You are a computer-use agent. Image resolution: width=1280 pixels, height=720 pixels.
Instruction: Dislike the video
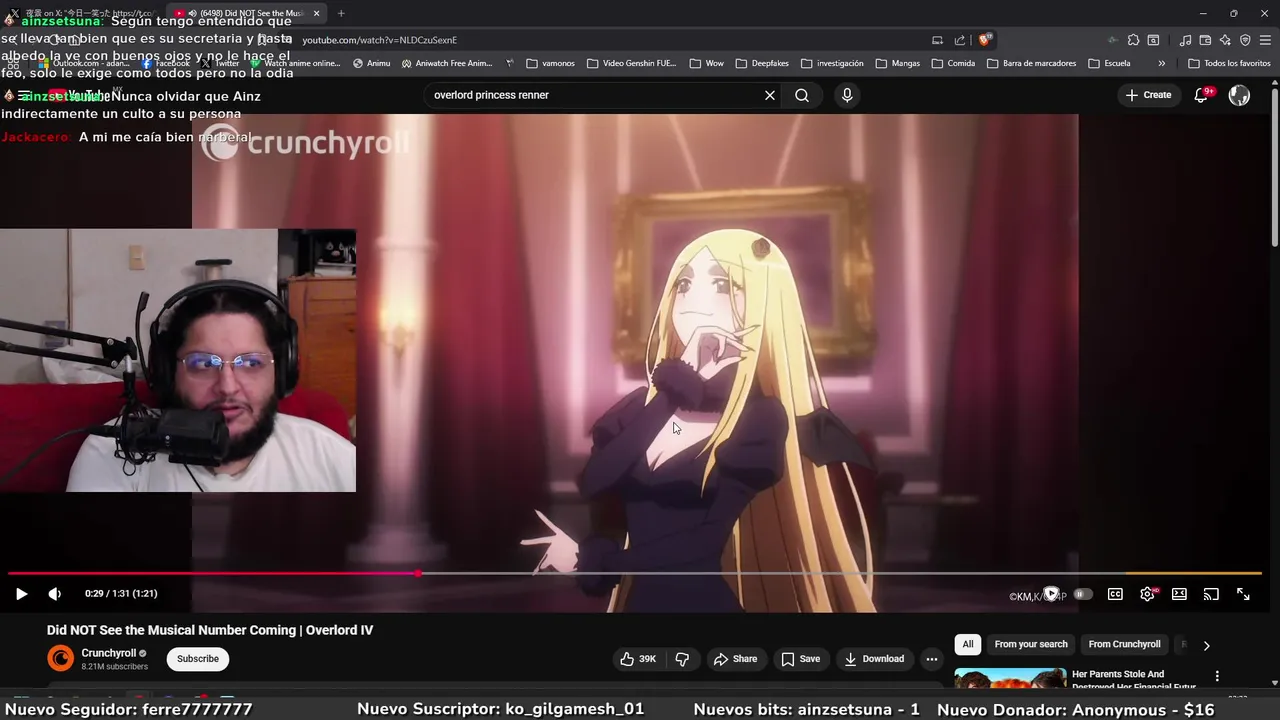click(682, 659)
